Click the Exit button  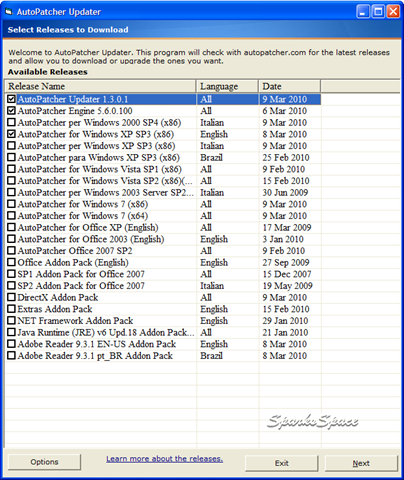(x=282, y=463)
